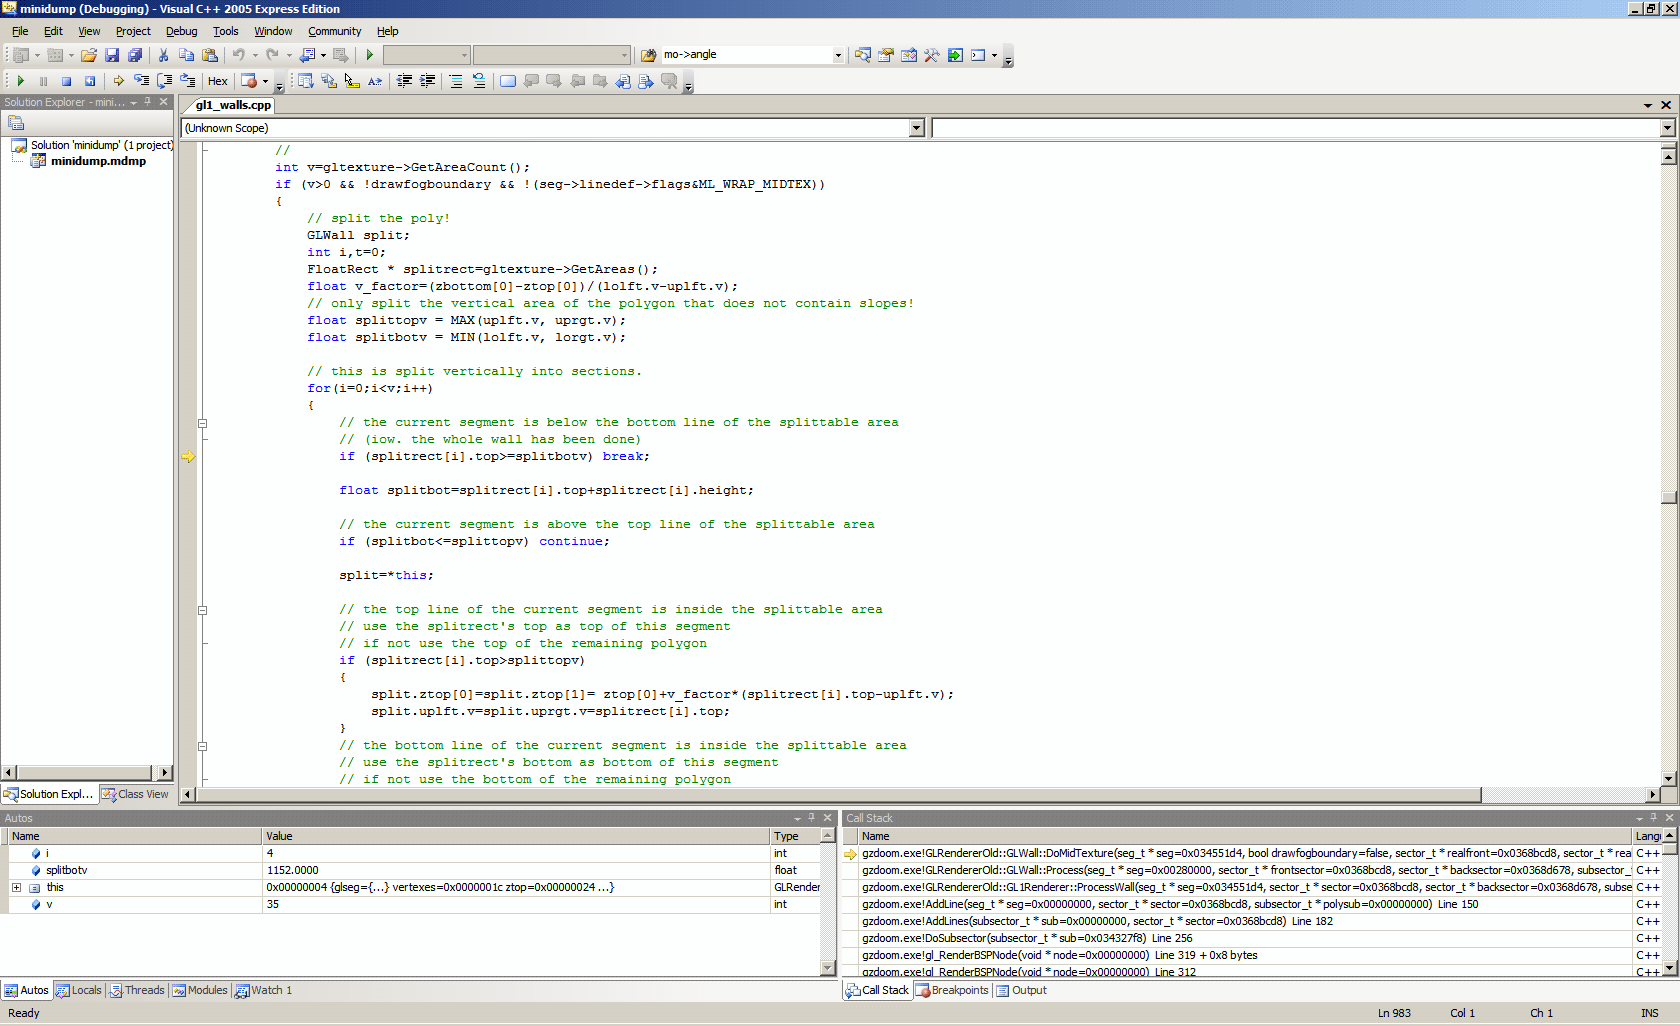Open the File menu
The image size is (1680, 1026).
pyautogui.click(x=20, y=31)
